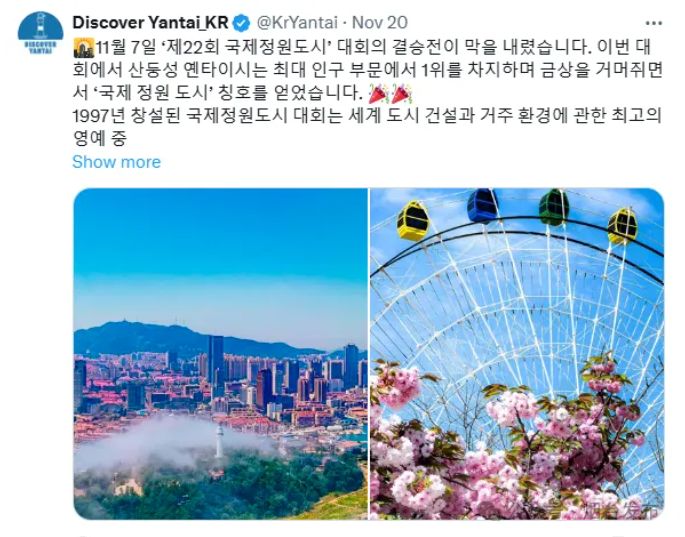Click the white lighthouse in the skyline photo
This screenshot has height=537, width=685.
pos(219,442)
